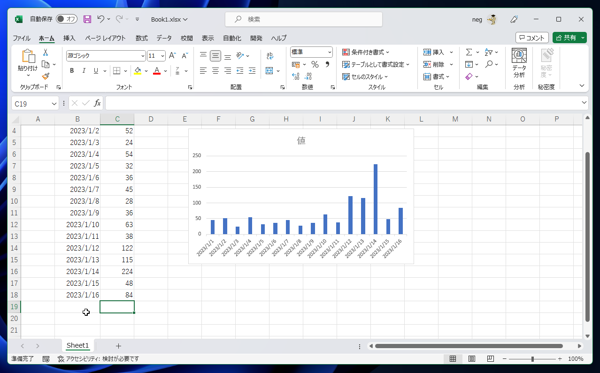Apply comma style format
Image resolution: width=600 pixels, height=373 pixels.
tap(327, 65)
